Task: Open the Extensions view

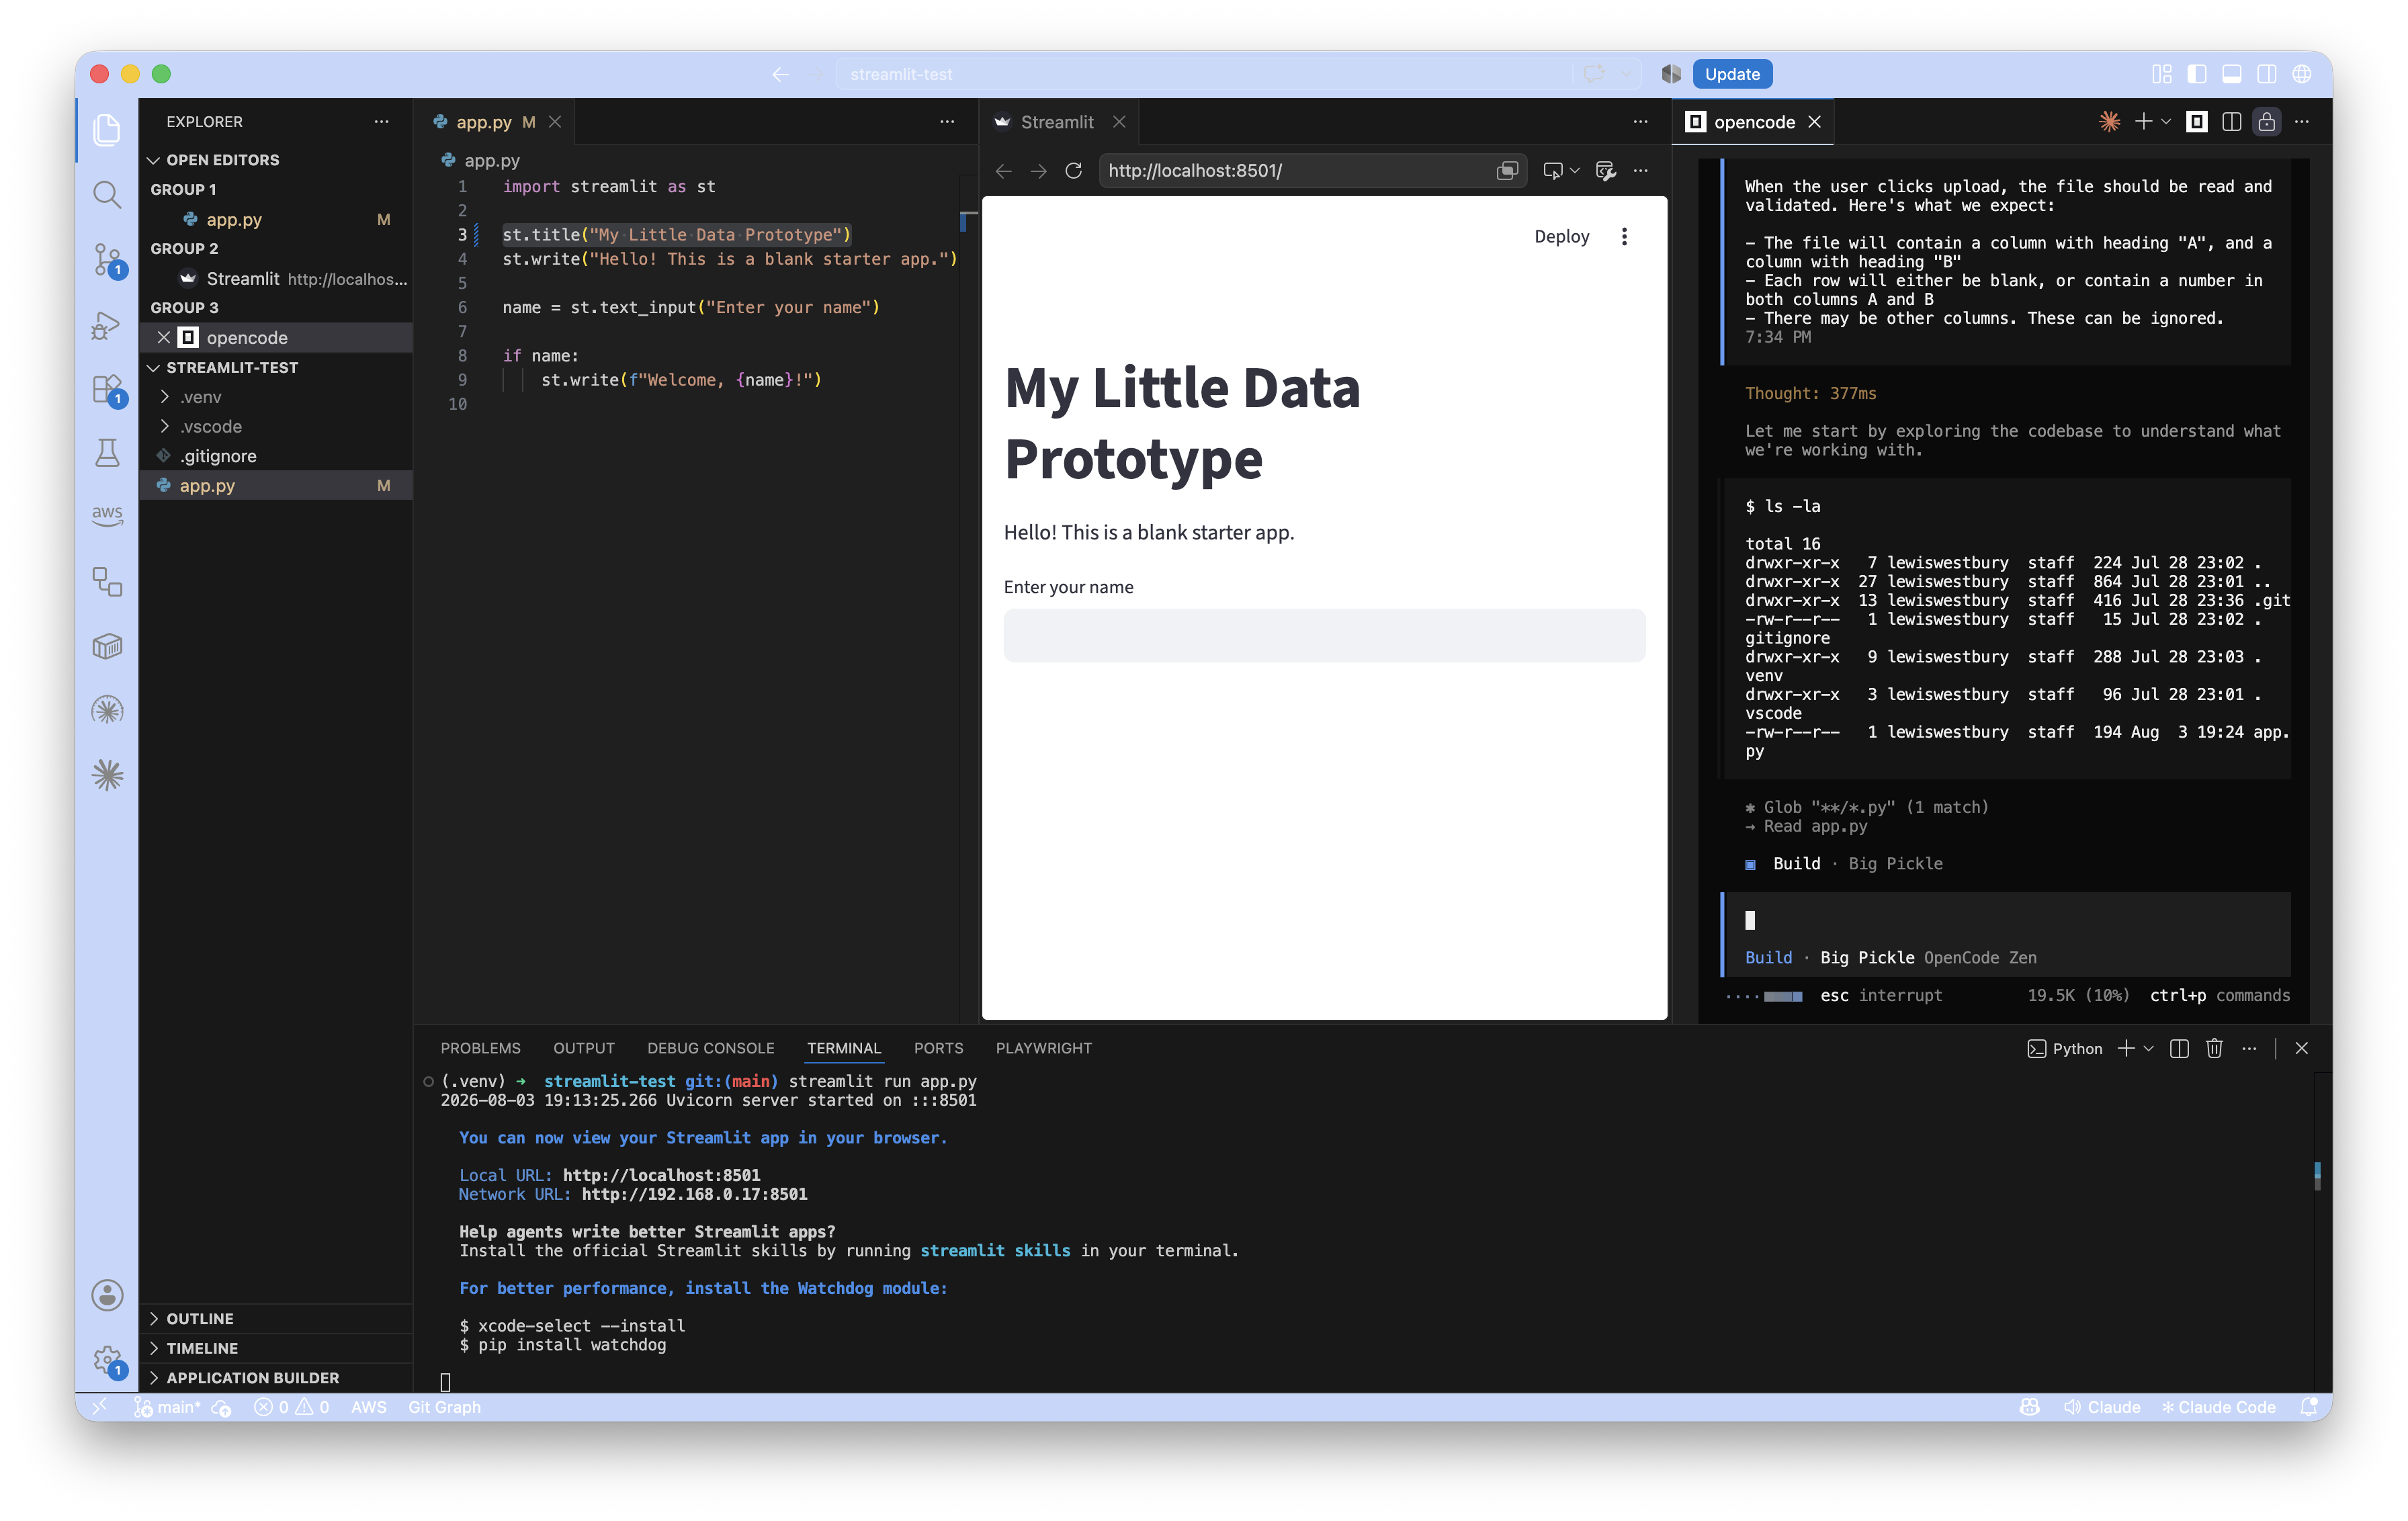Action: pyautogui.click(x=107, y=389)
